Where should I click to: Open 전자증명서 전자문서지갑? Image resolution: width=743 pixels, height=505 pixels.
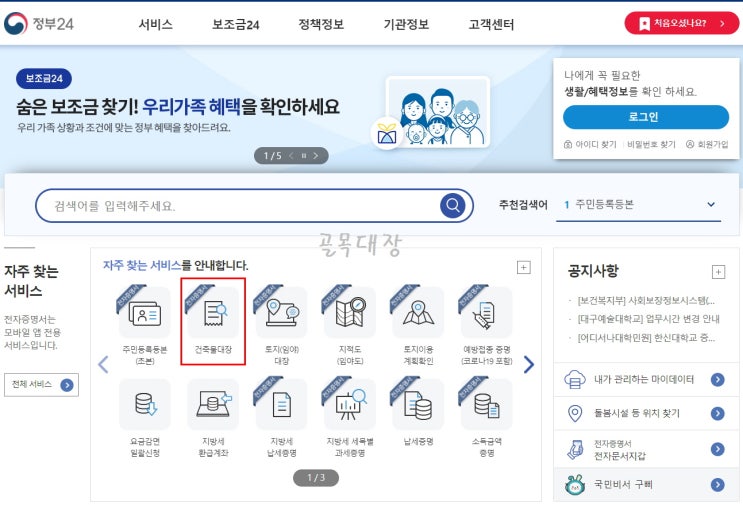click(x=646, y=449)
